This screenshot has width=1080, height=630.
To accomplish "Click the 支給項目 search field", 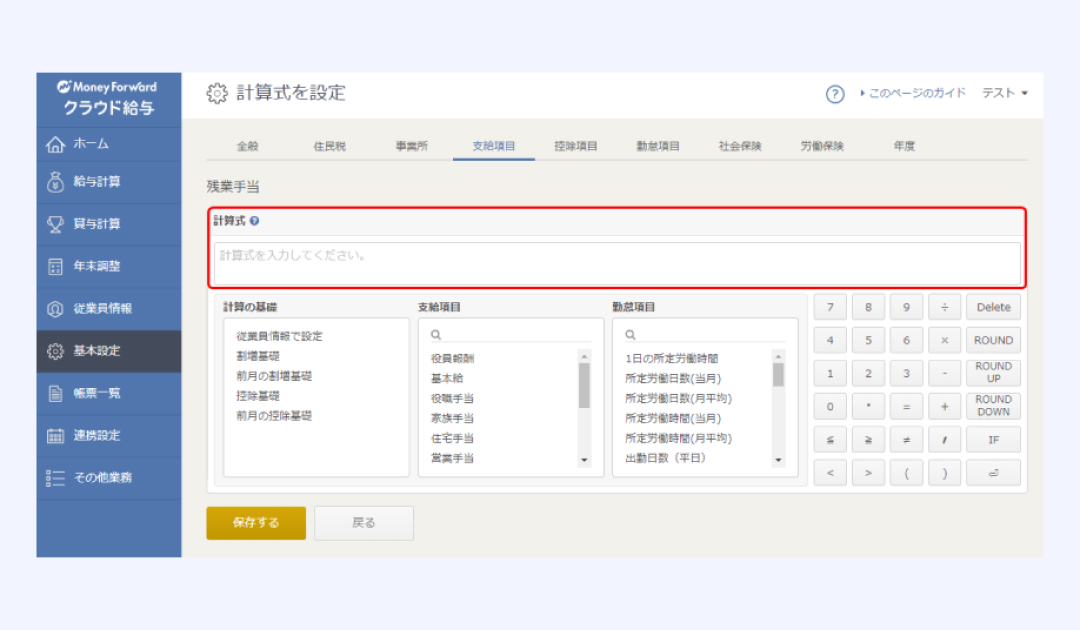I will 511,335.
